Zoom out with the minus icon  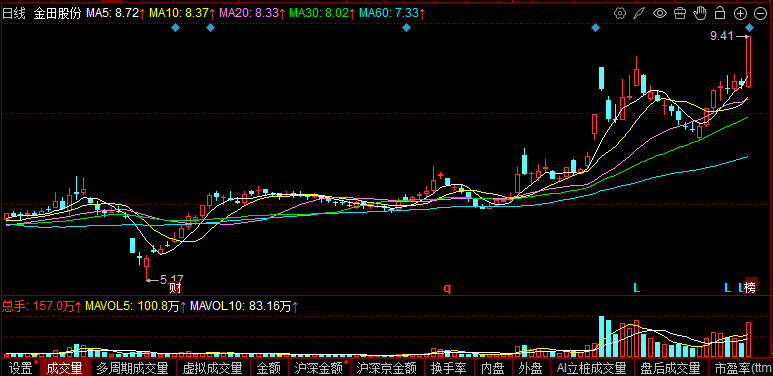761,14
